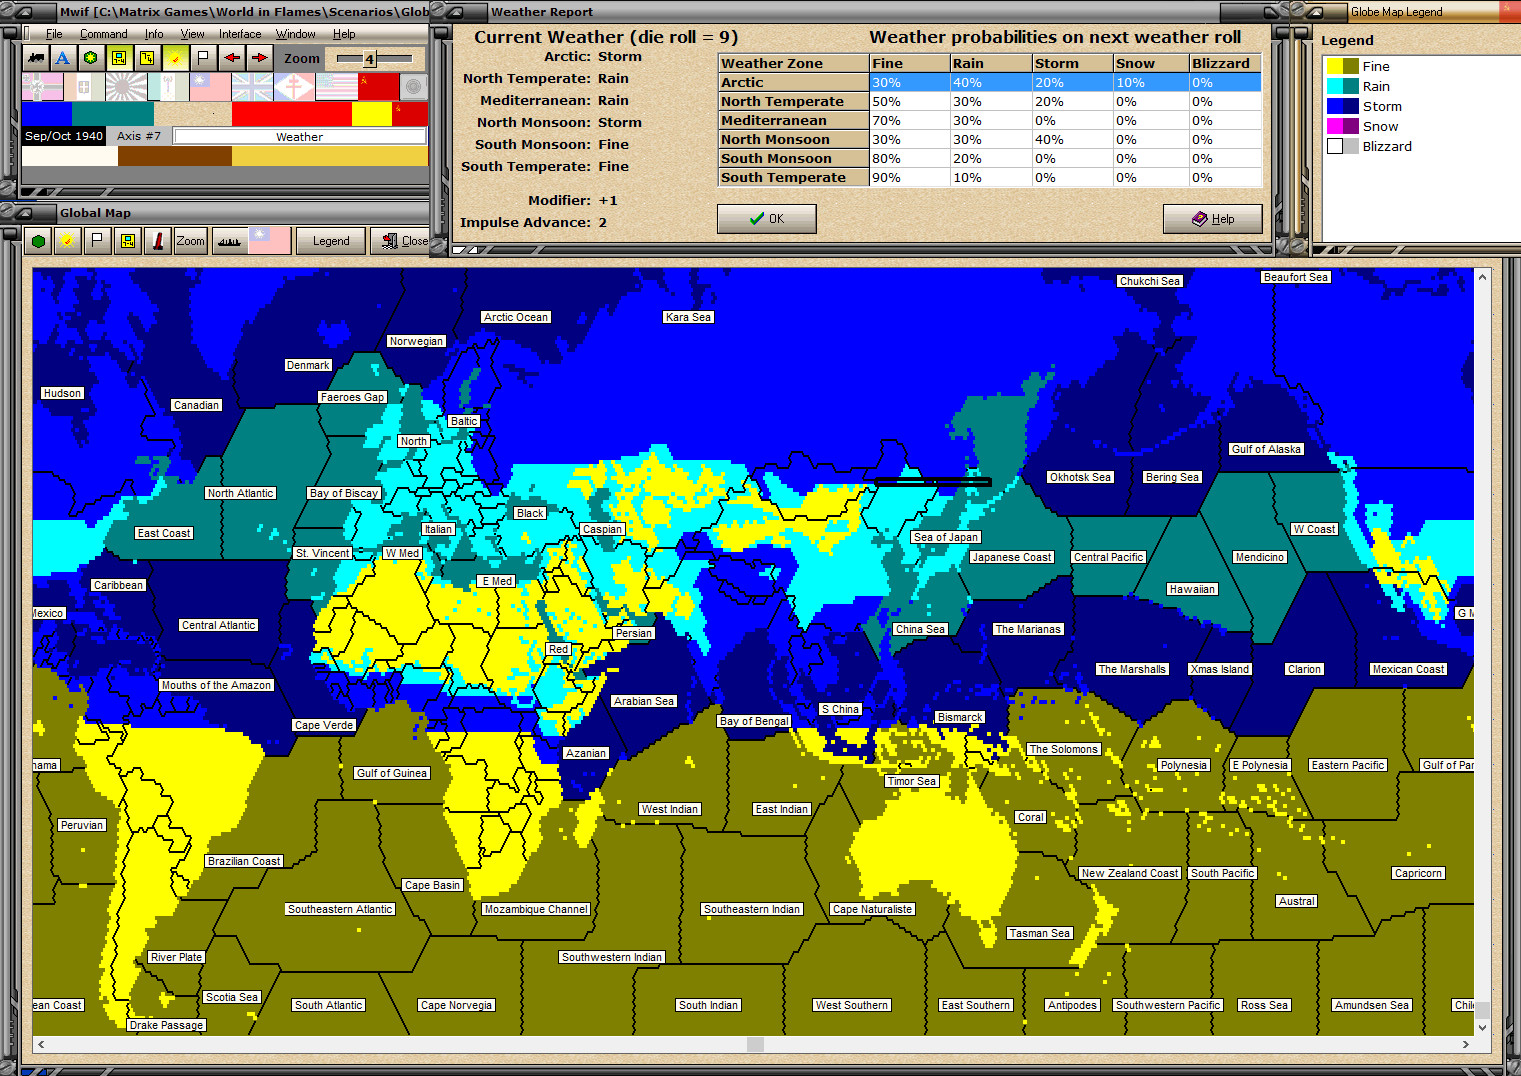Click the Zoom slider thumb showing 4
Image resolution: width=1521 pixels, height=1076 pixels.
(x=369, y=59)
